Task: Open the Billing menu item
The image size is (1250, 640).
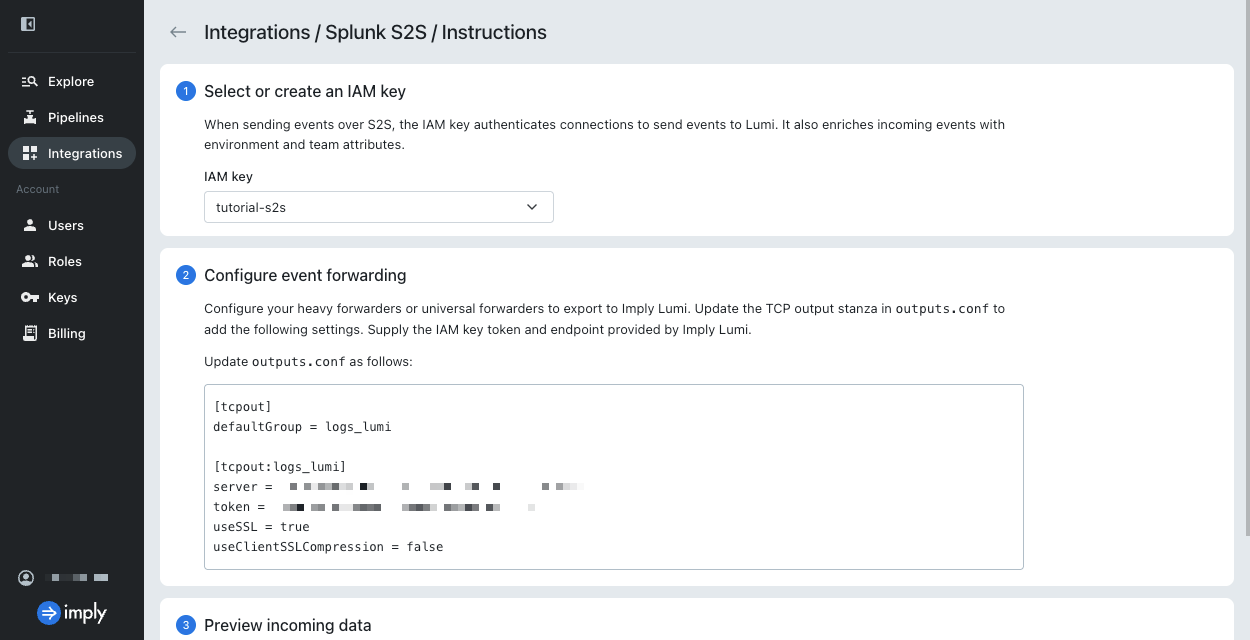Action: coord(72,333)
